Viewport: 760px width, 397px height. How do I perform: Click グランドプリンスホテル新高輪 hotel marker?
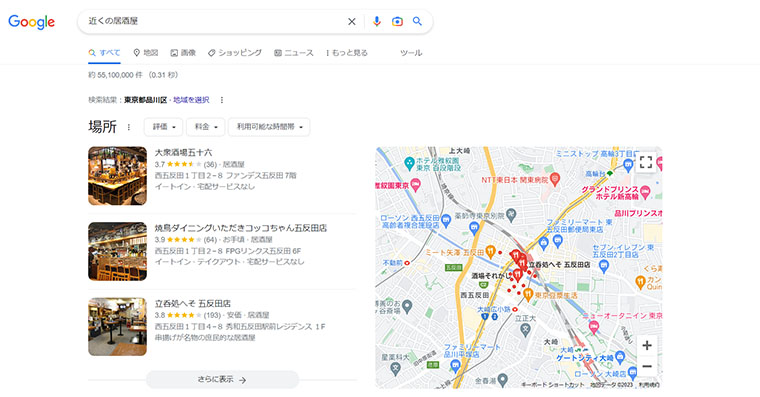pyautogui.click(x=645, y=193)
